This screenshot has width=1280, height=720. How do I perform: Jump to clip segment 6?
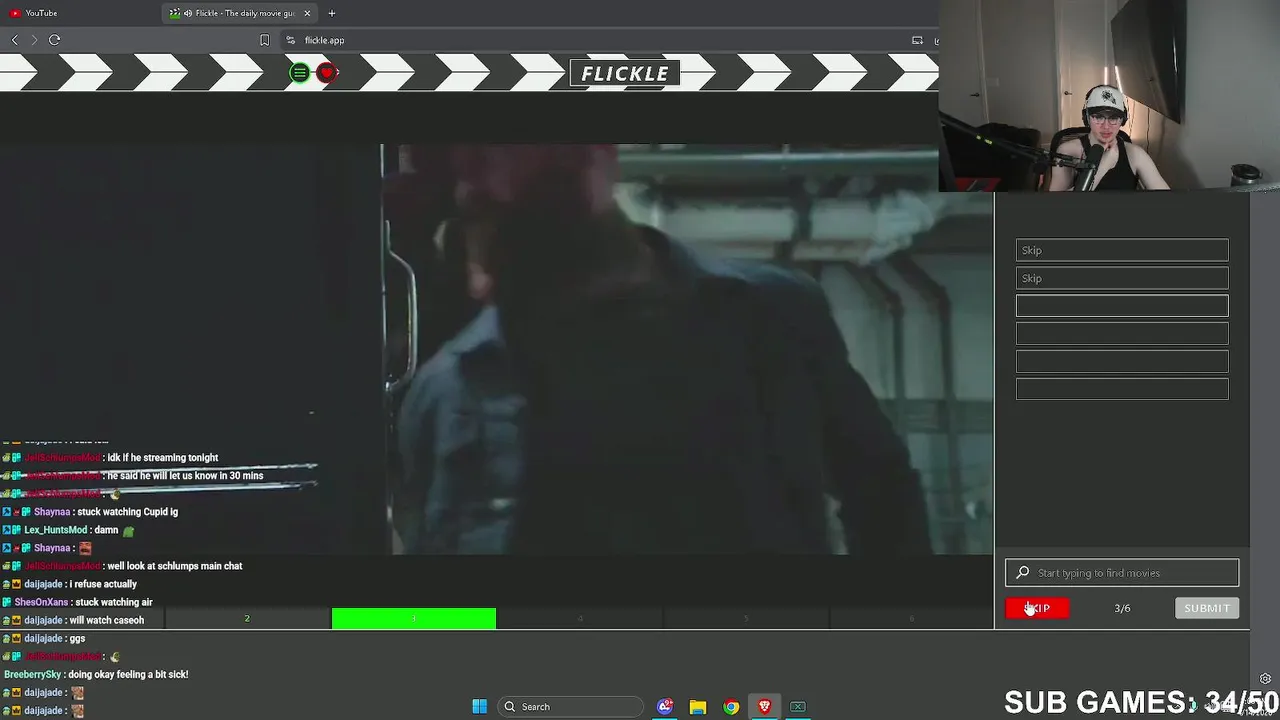(x=911, y=619)
